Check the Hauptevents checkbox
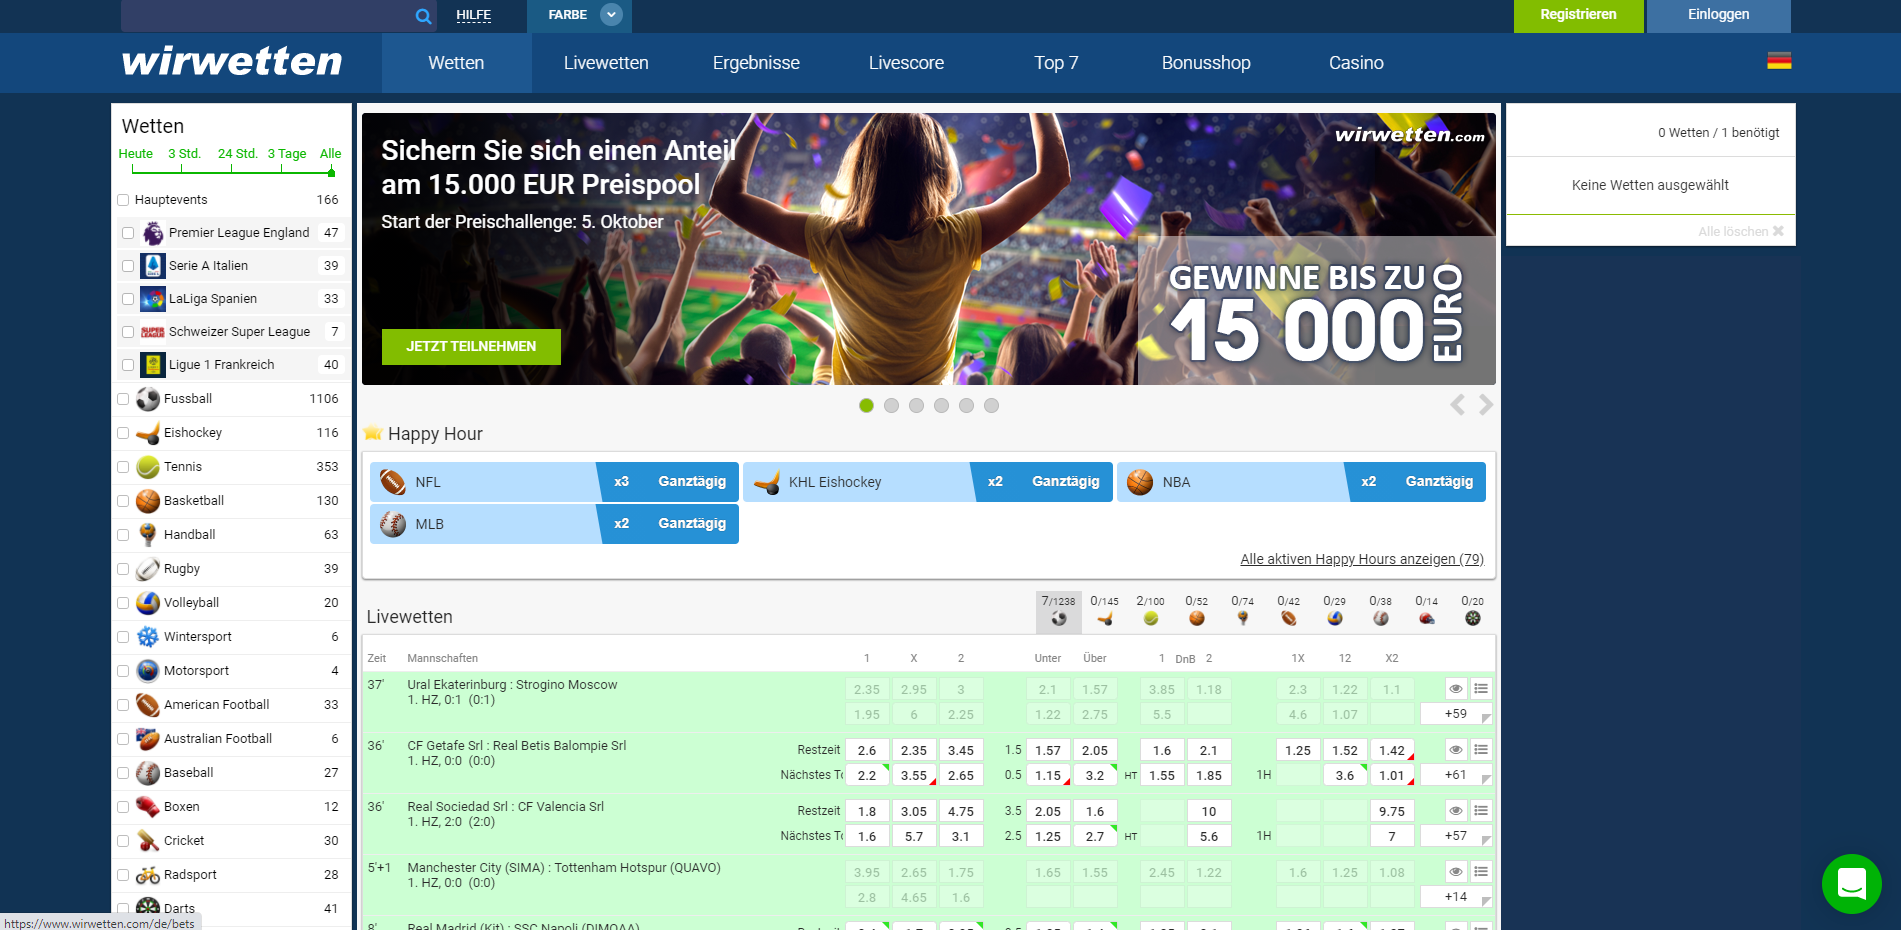This screenshot has height=930, width=1901. tap(124, 200)
